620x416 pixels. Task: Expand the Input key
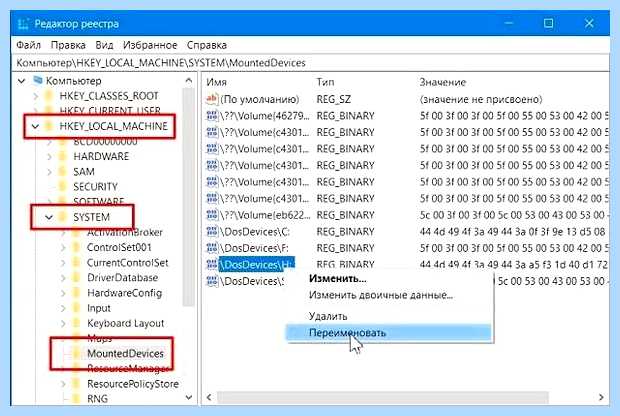tap(63, 308)
